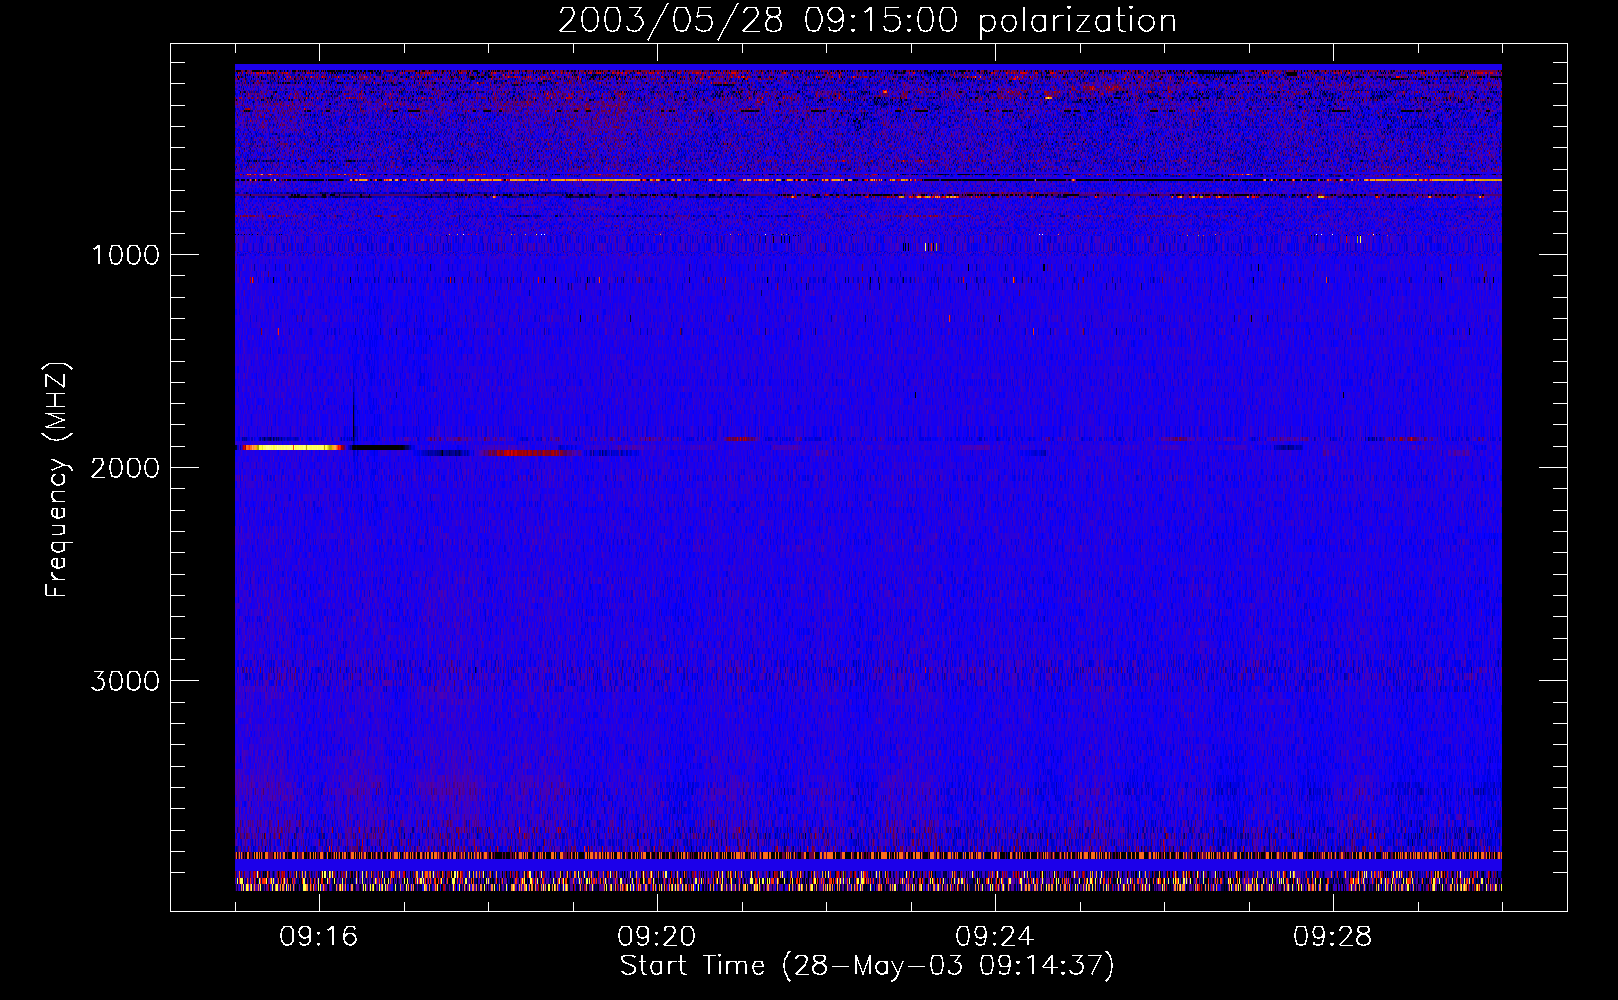This screenshot has width=1618, height=1000.
Task: Click the 09:24 time tick label
Action: click(995, 937)
